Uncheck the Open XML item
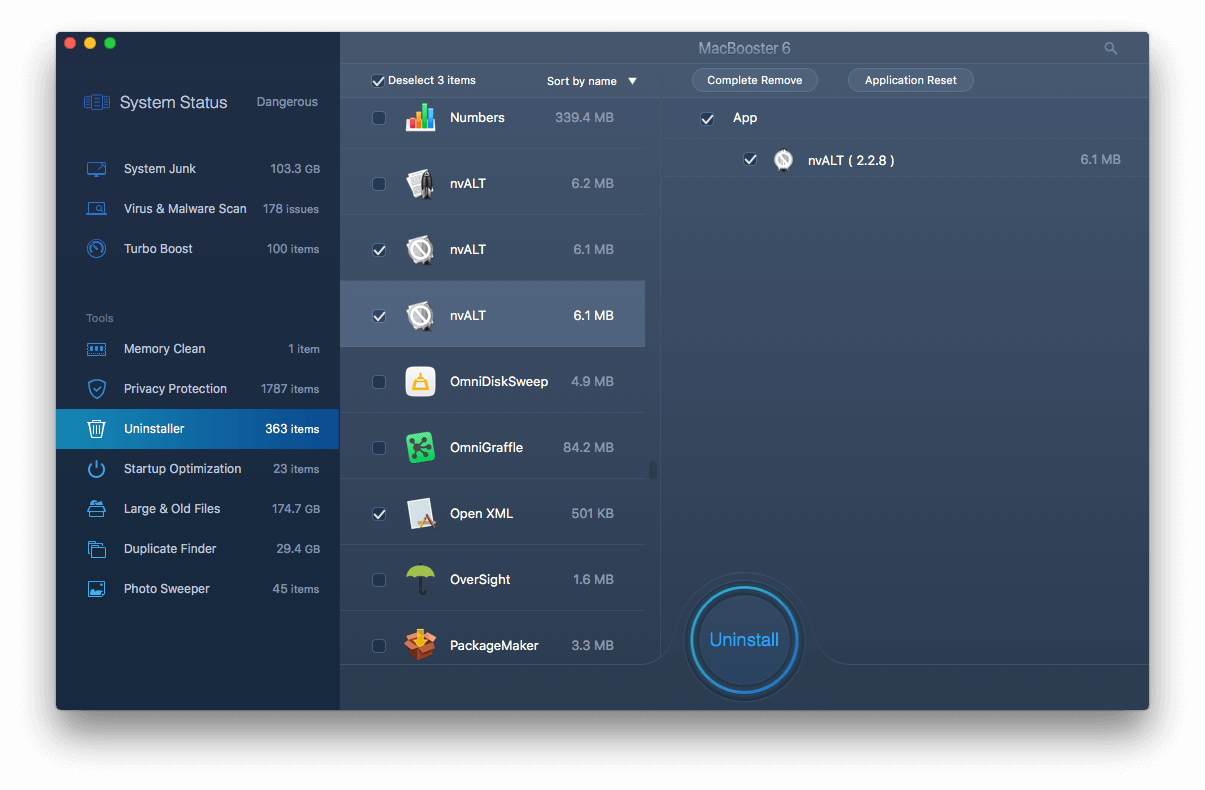The image size is (1205, 790). tap(379, 513)
